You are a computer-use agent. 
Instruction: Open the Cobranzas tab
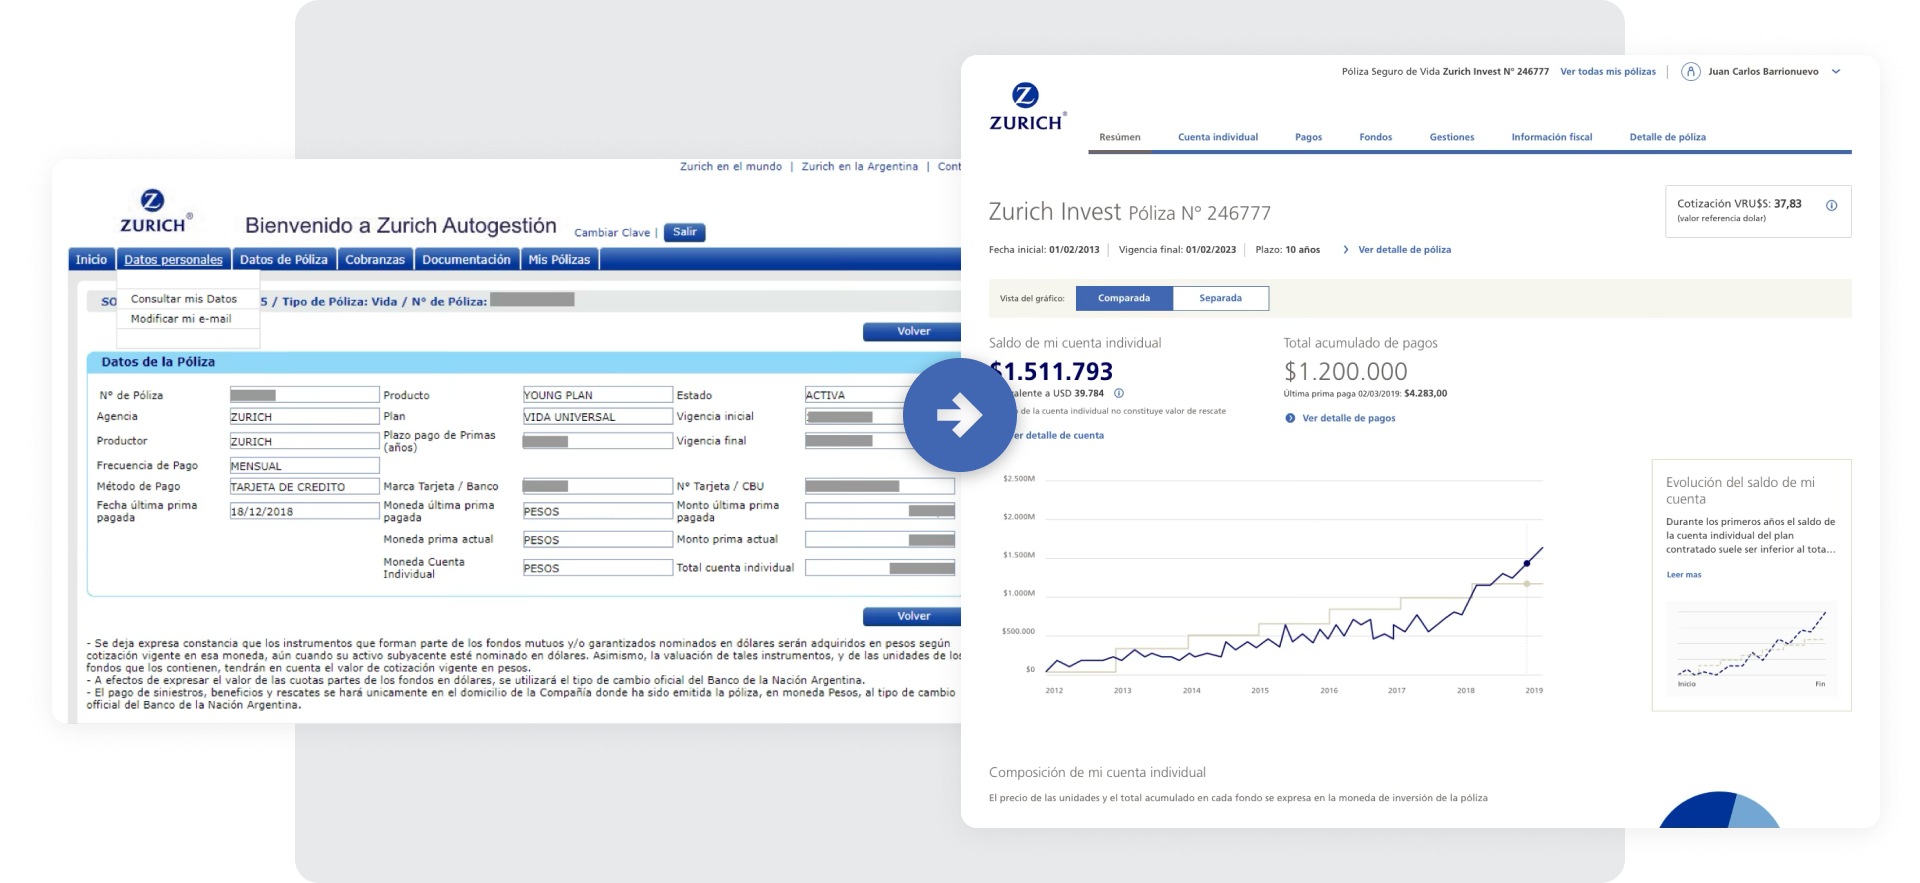click(x=375, y=260)
